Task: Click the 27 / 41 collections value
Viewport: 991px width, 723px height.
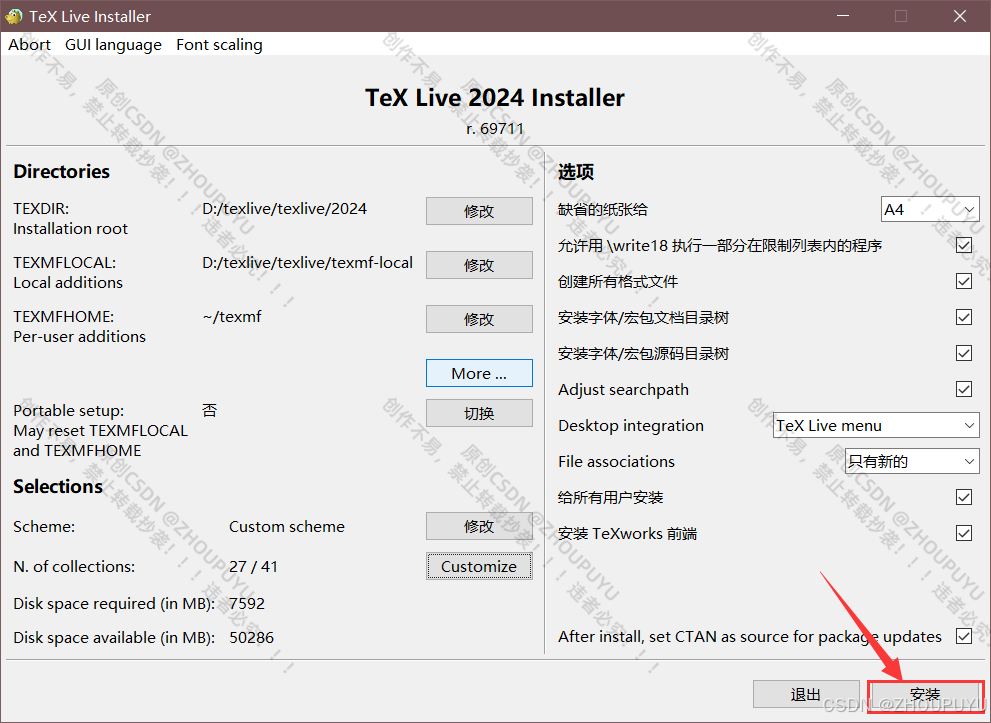Action: click(253, 566)
